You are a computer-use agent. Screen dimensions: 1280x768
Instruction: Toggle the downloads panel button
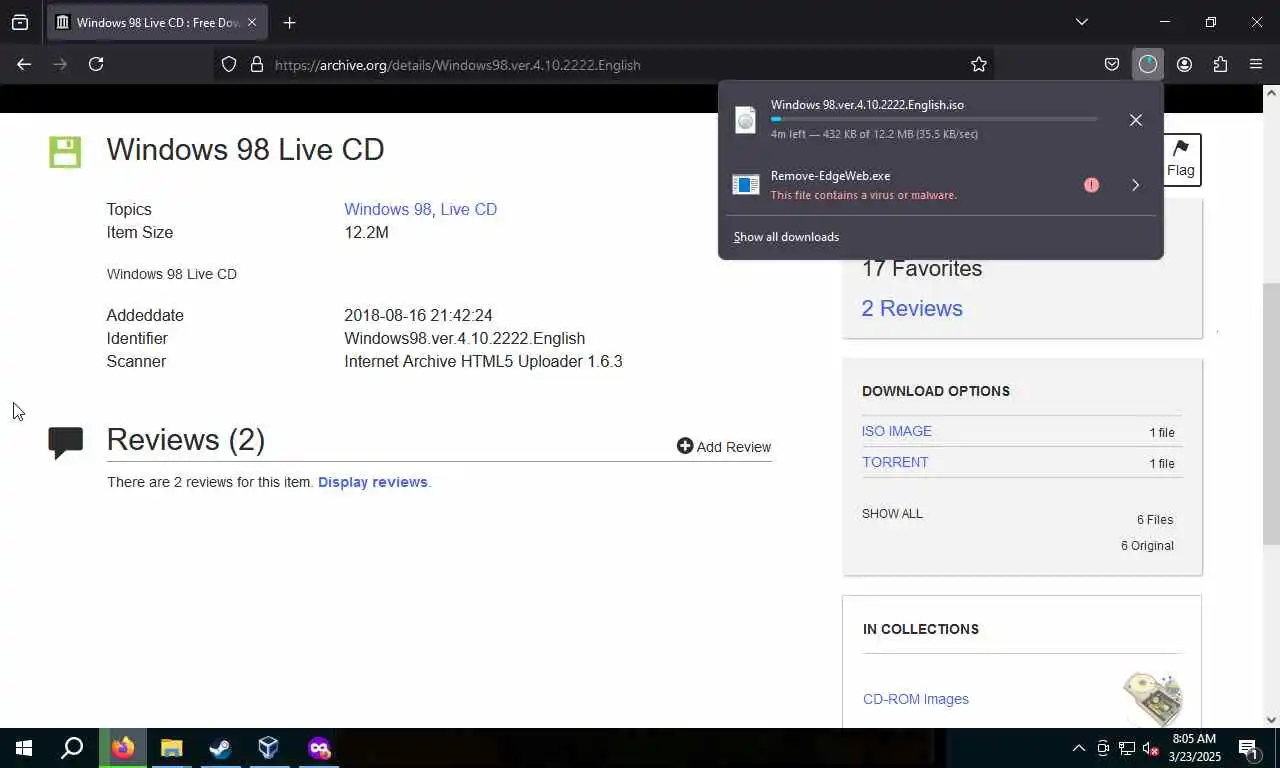coord(1147,64)
